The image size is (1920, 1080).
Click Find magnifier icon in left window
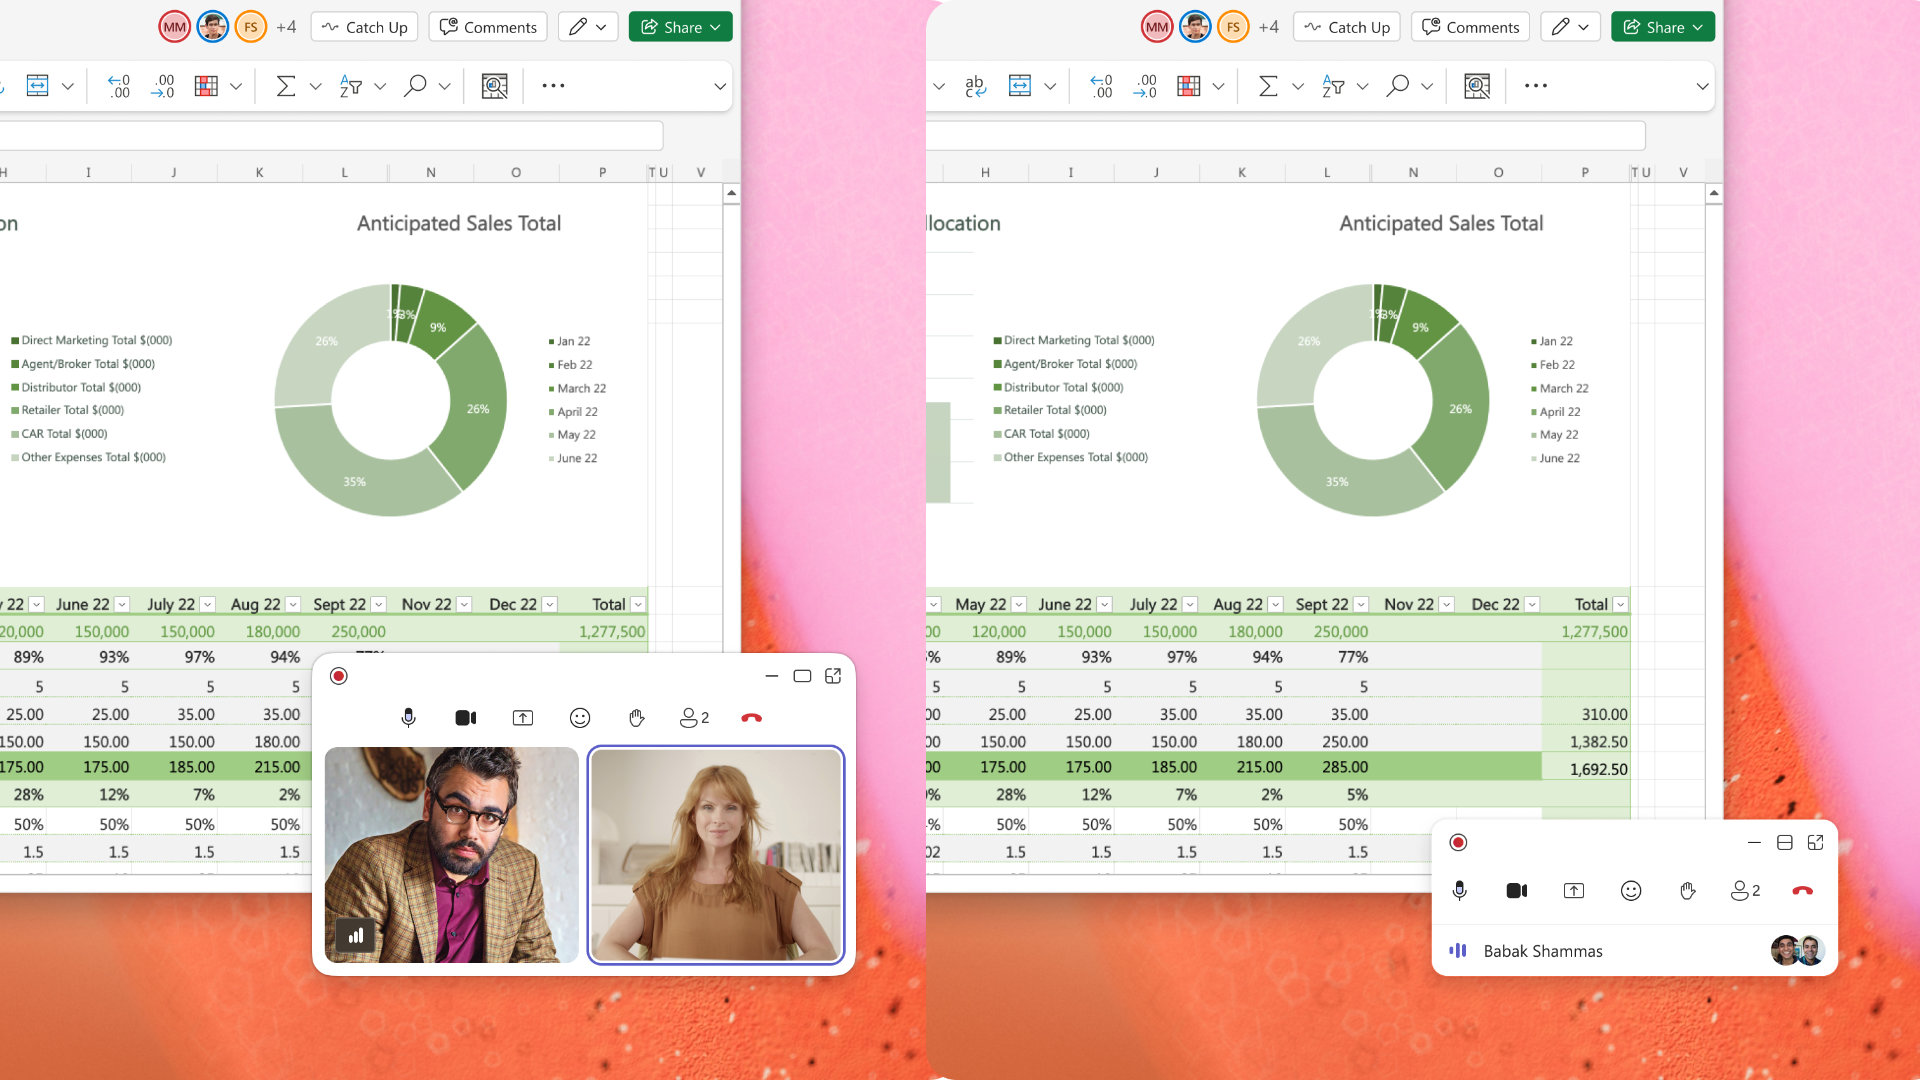(415, 86)
